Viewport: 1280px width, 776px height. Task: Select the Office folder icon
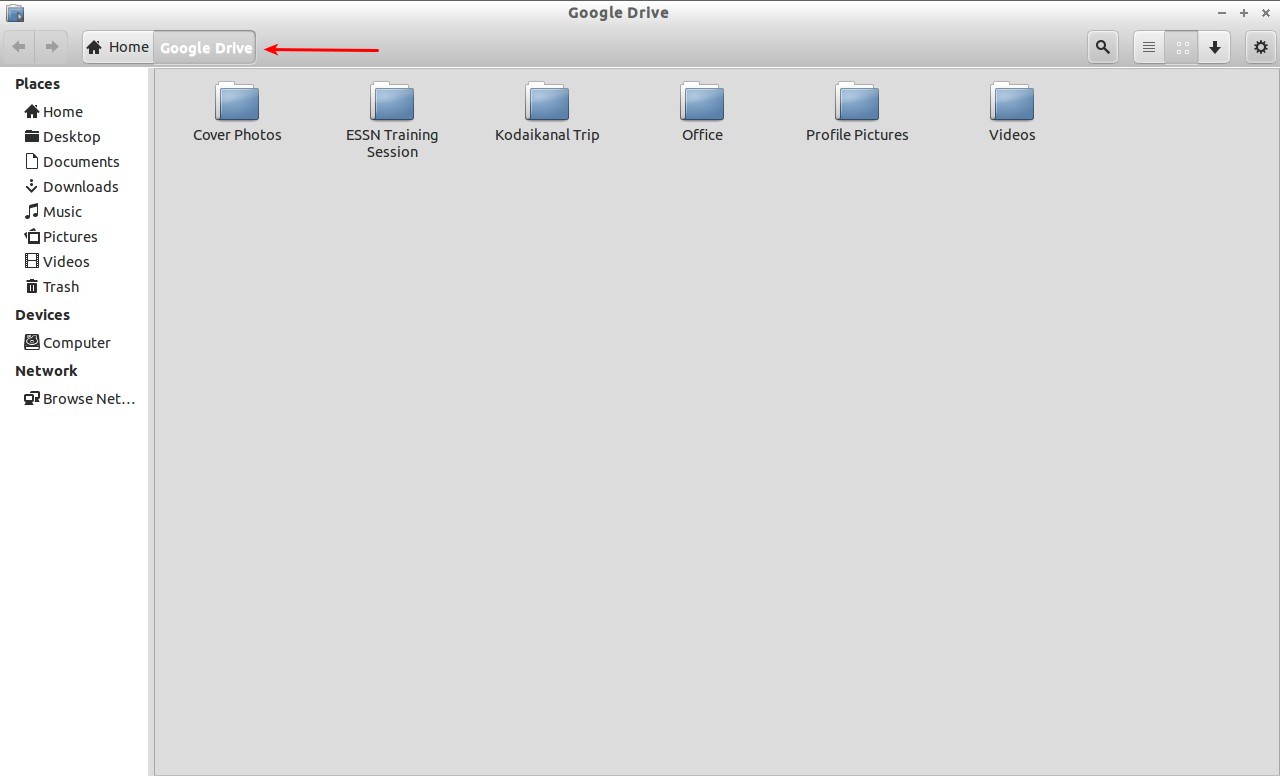pyautogui.click(x=702, y=102)
